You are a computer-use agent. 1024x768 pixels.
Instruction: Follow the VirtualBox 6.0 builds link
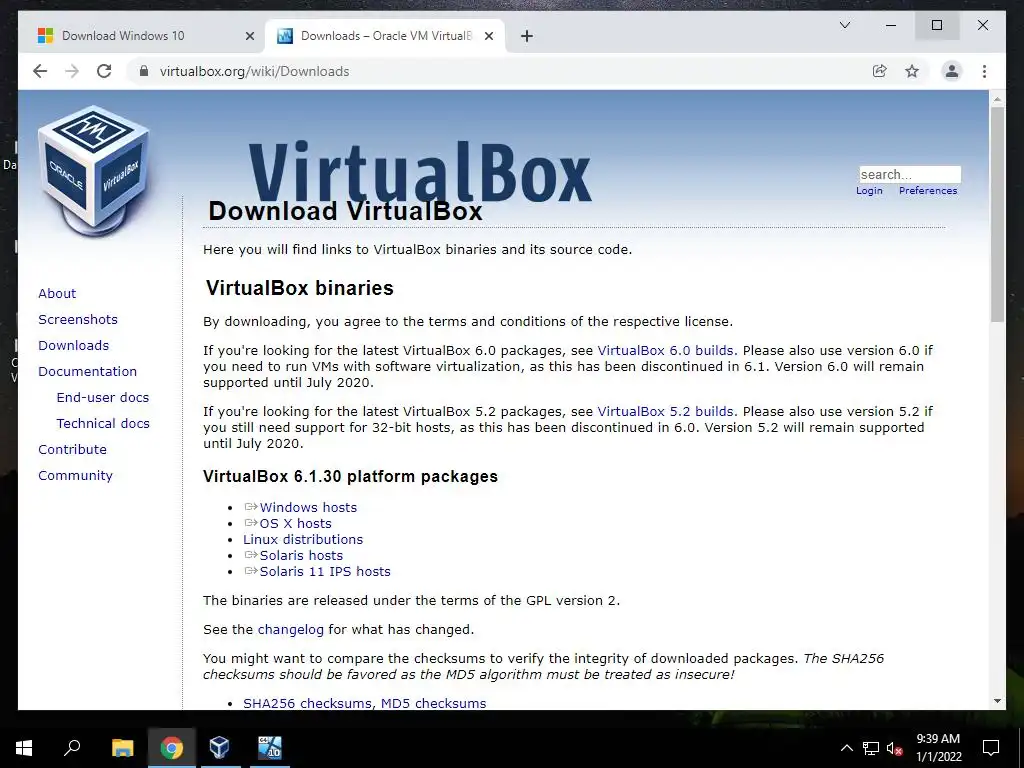(665, 351)
